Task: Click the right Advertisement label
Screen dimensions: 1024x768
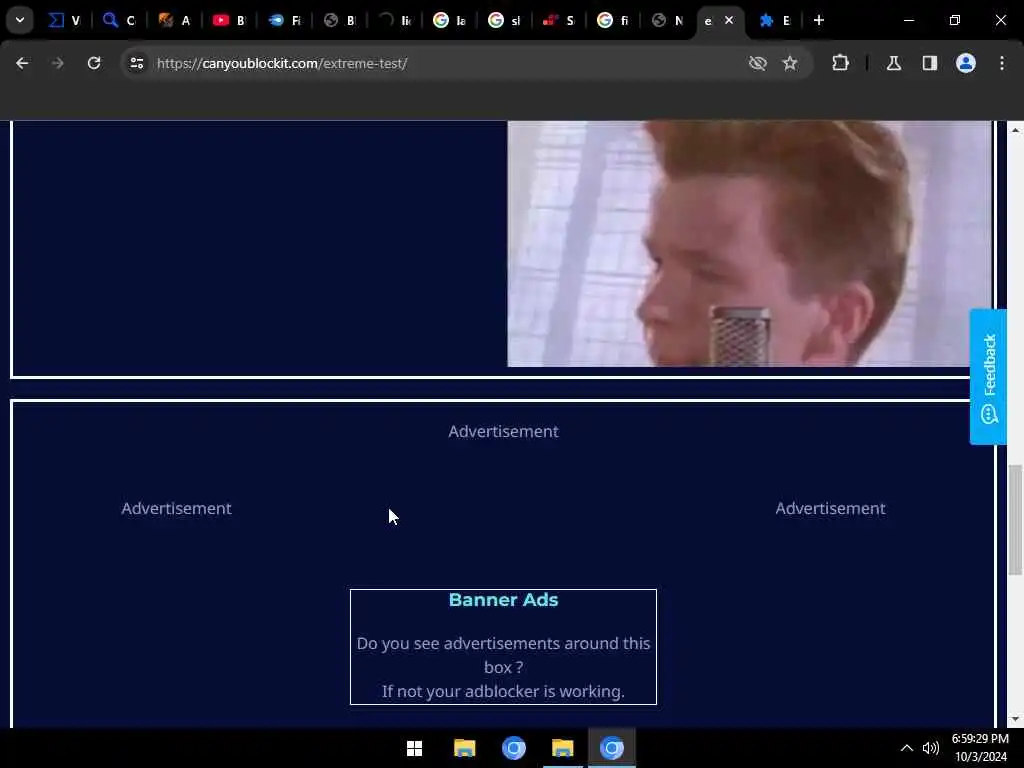Action: (x=831, y=509)
